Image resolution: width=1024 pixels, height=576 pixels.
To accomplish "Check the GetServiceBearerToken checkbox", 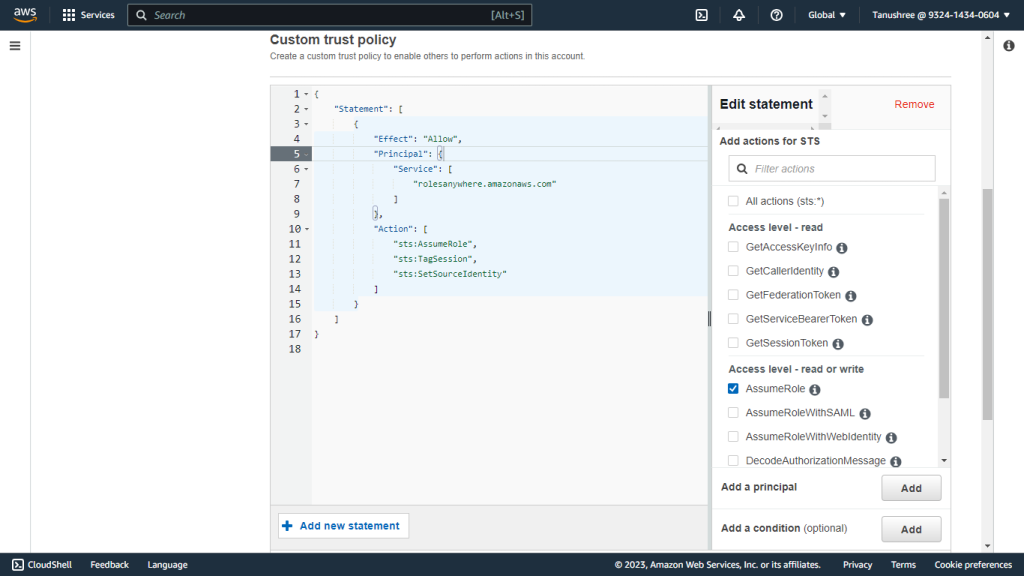I will [733, 319].
